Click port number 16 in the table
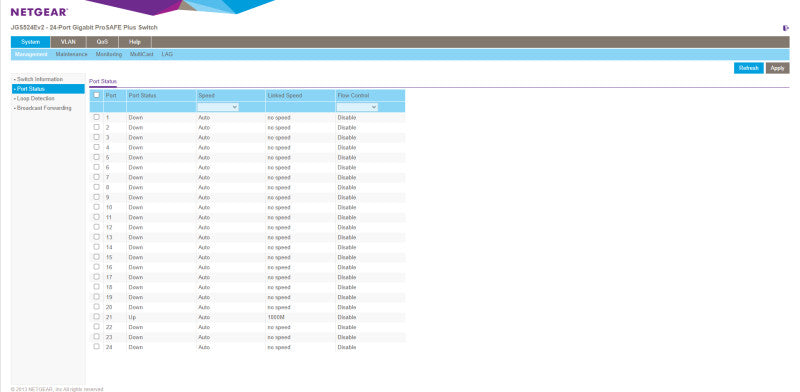800x392 pixels. 109,267
